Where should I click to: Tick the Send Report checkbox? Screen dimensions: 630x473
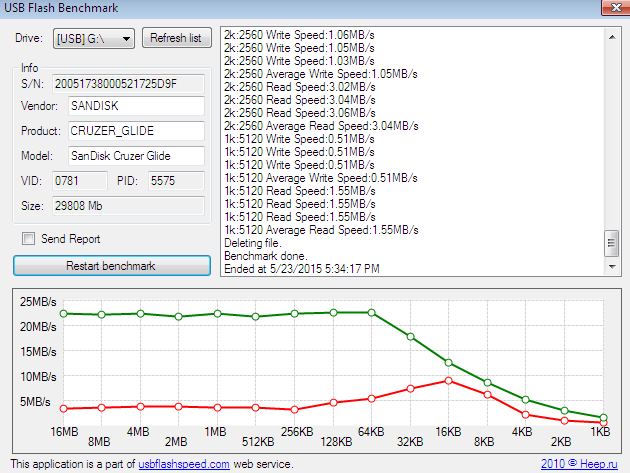click(x=28, y=239)
